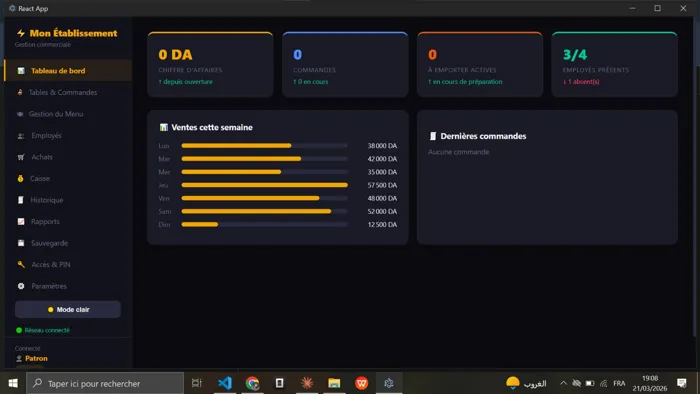Focus the Windows taskbar search field
700x394 pixels.
[105, 383]
